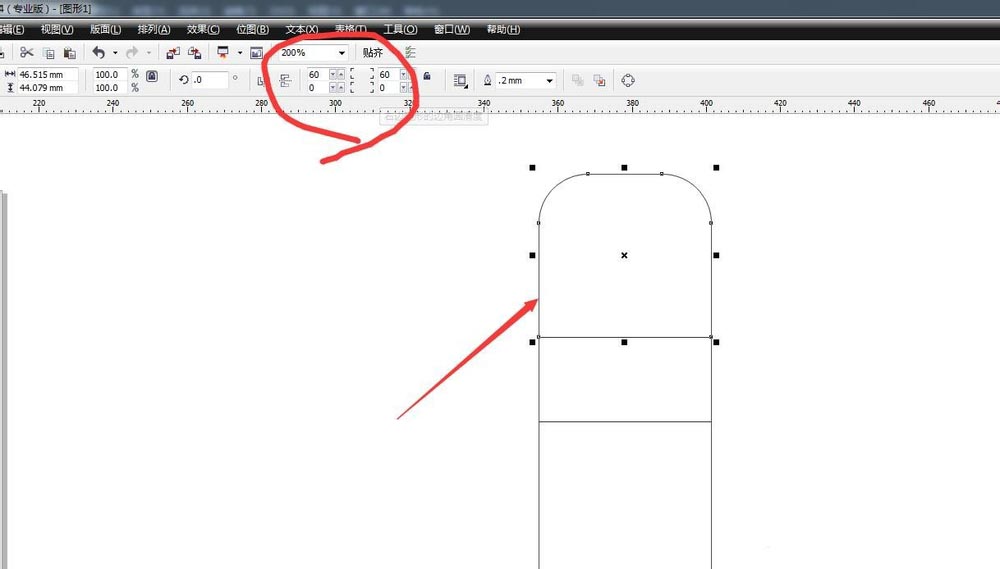1000x569 pixels.
Task: Click the Cut scissors icon
Action: [26, 52]
